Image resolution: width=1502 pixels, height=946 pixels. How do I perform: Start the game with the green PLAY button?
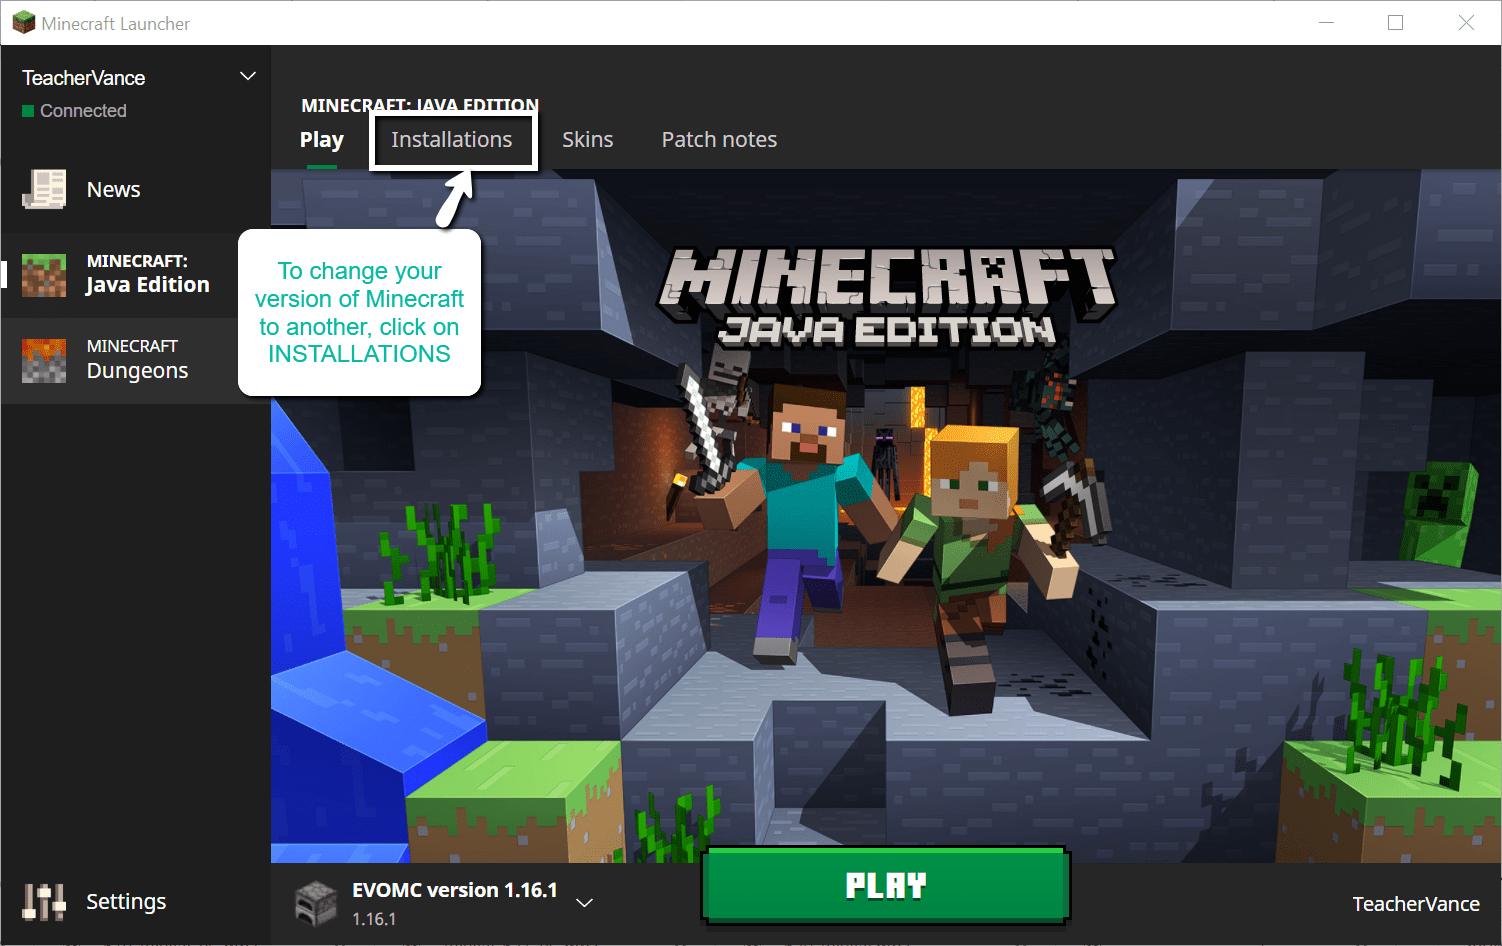coord(886,885)
